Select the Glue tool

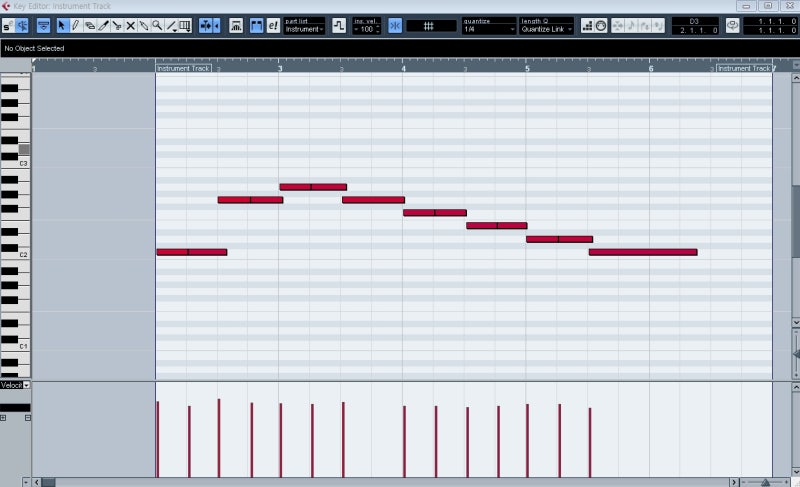(x=144, y=25)
